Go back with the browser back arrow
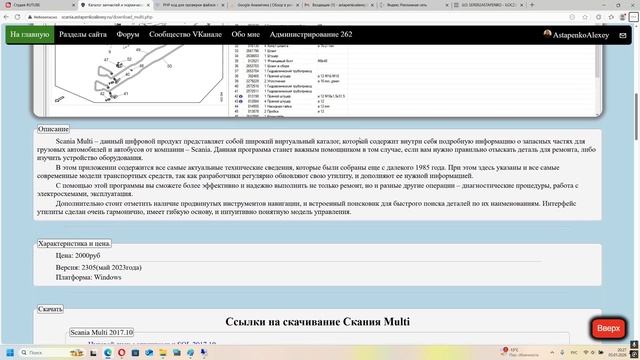Viewport: 640px width, 360px height. [x=6, y=17]
